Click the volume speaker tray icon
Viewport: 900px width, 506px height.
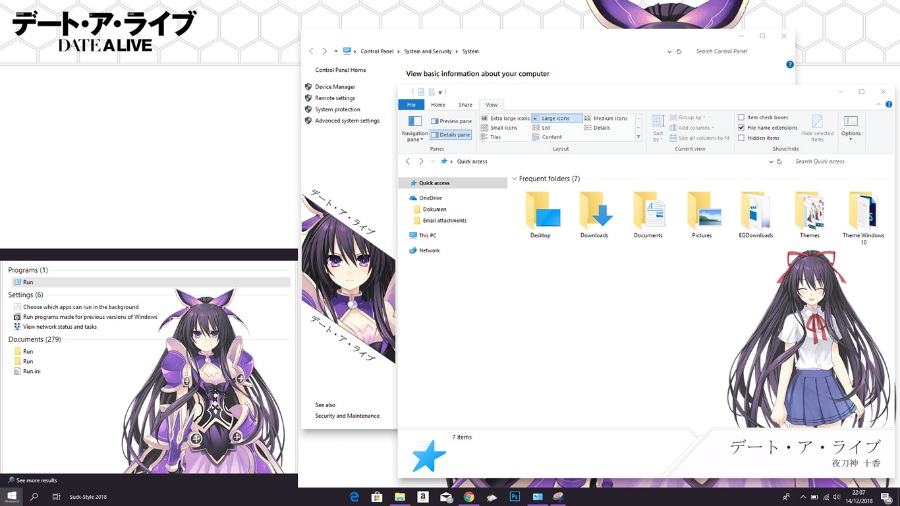[x=837, y=497]
